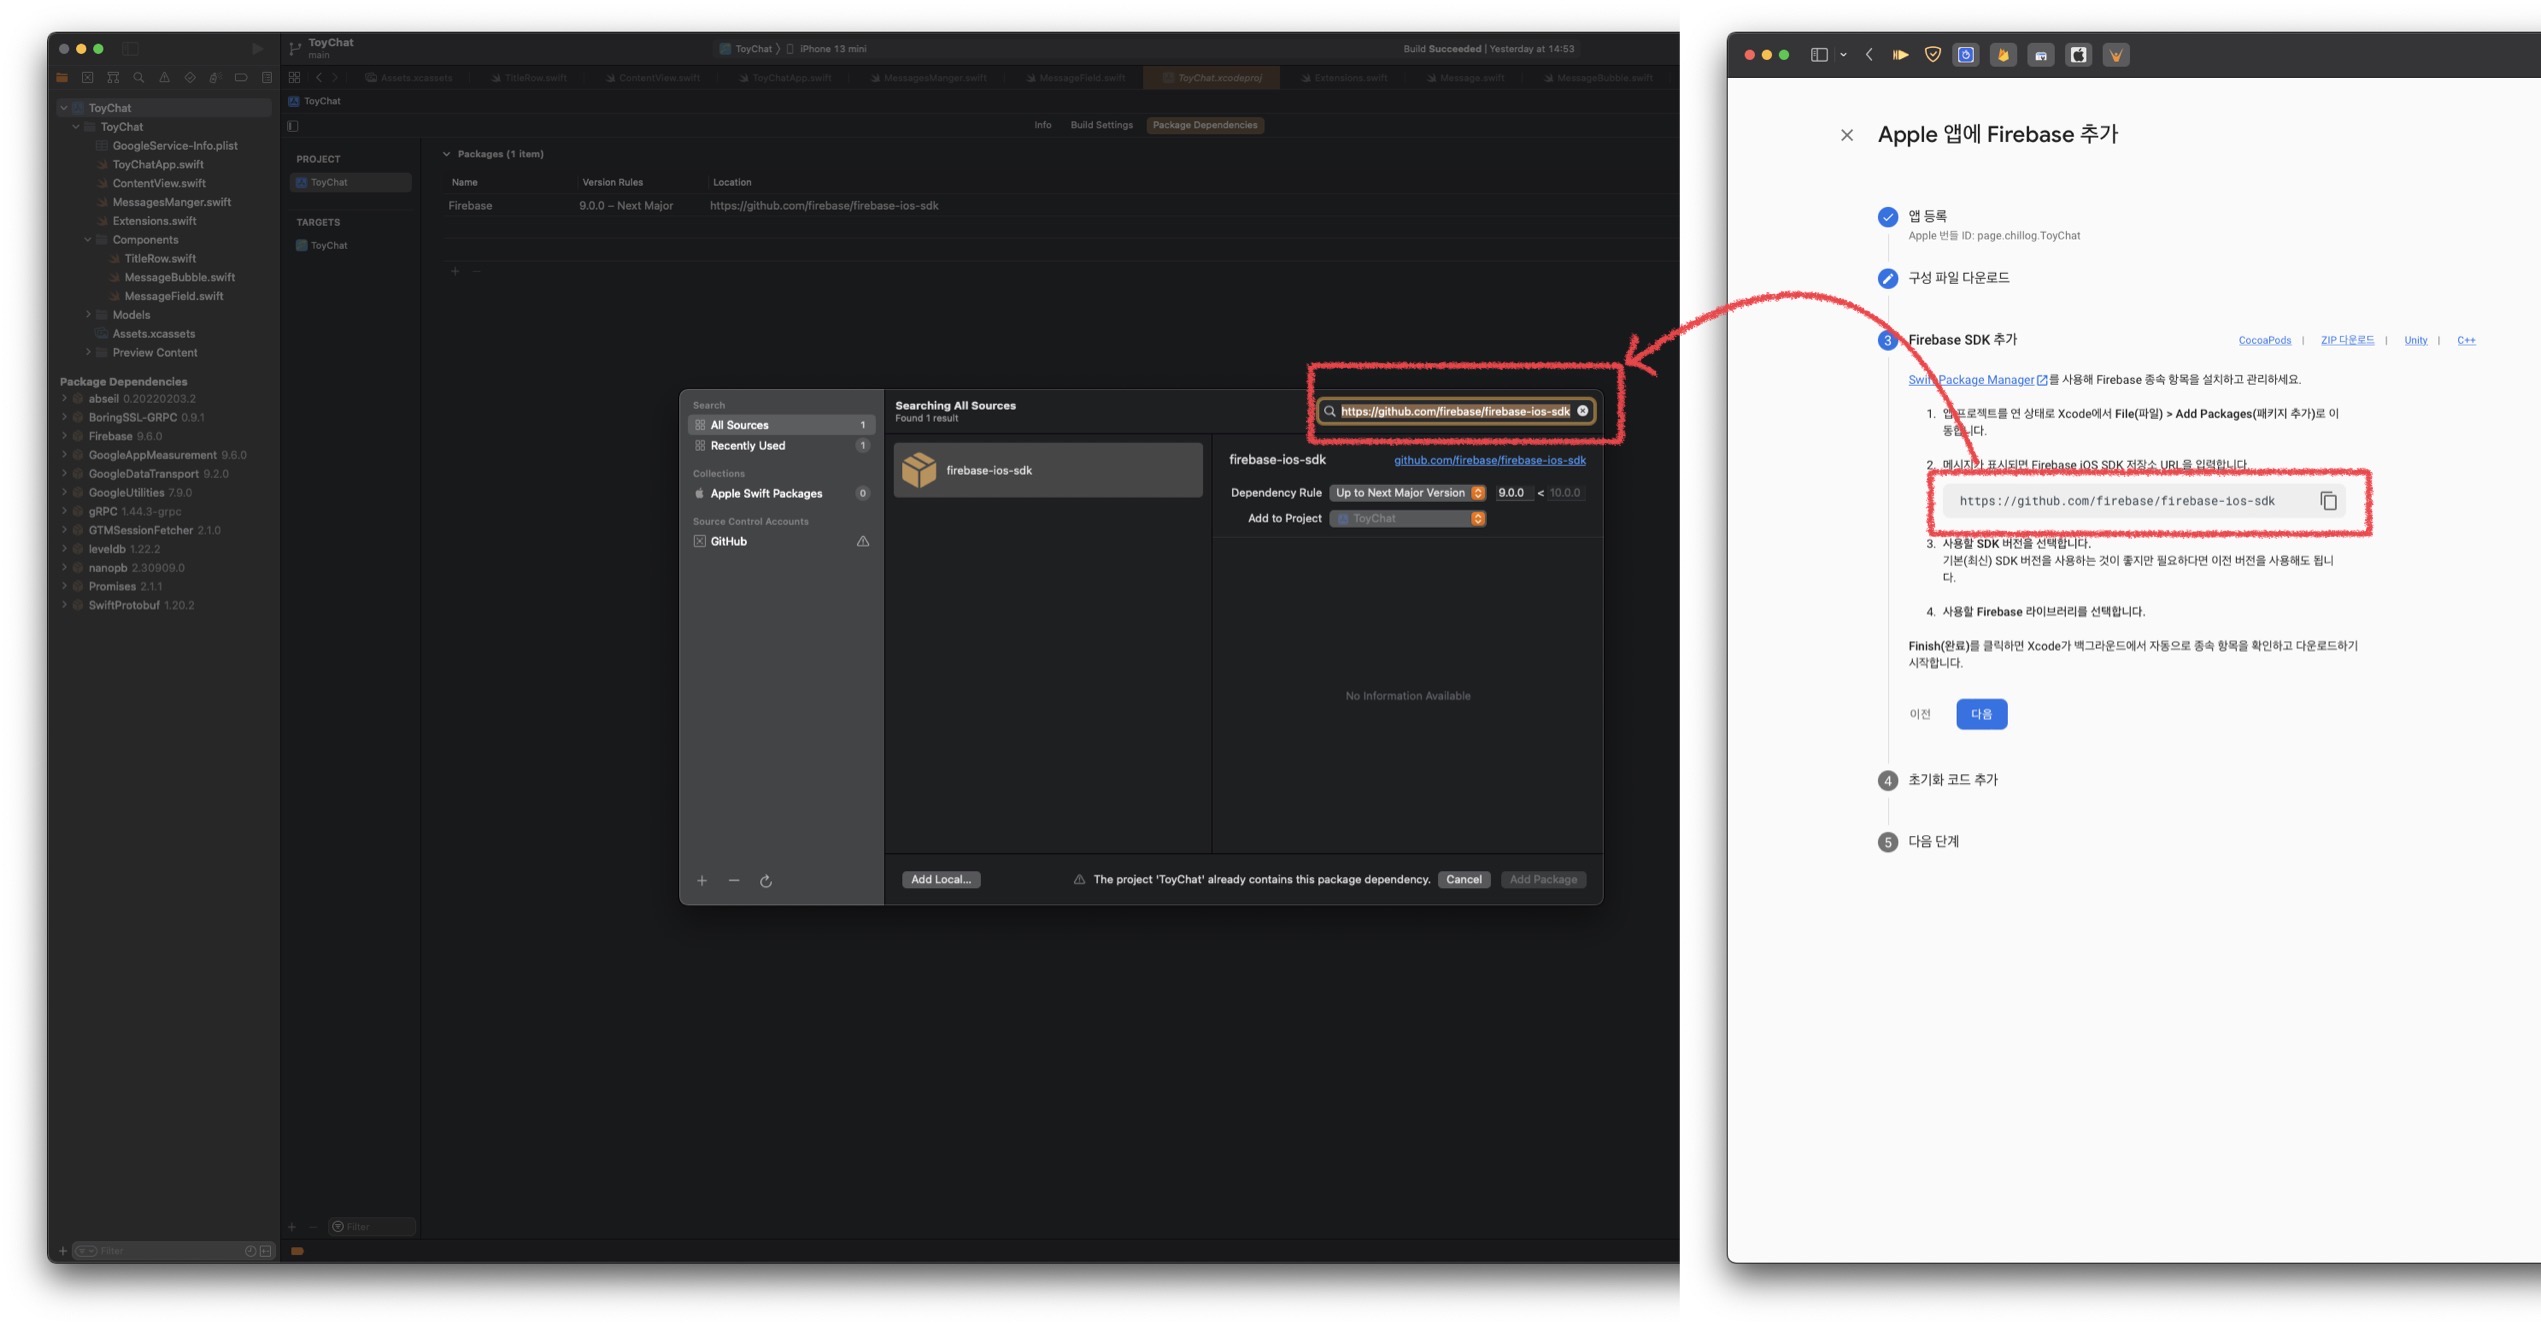Collapse the Components folder in navigator
2541x1326 pixels.
(88, 240)
